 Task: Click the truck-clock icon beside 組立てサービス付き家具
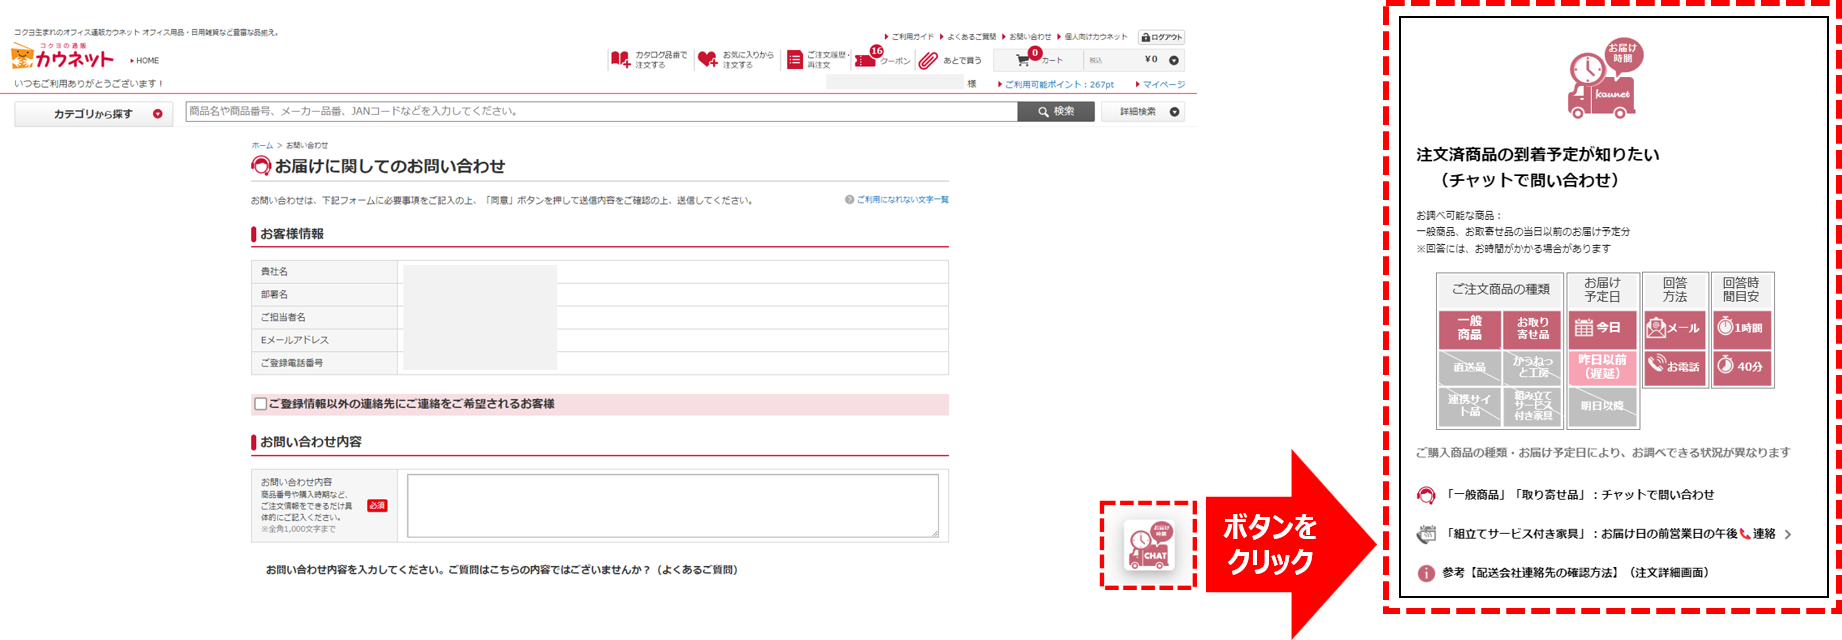[1427, 534]
